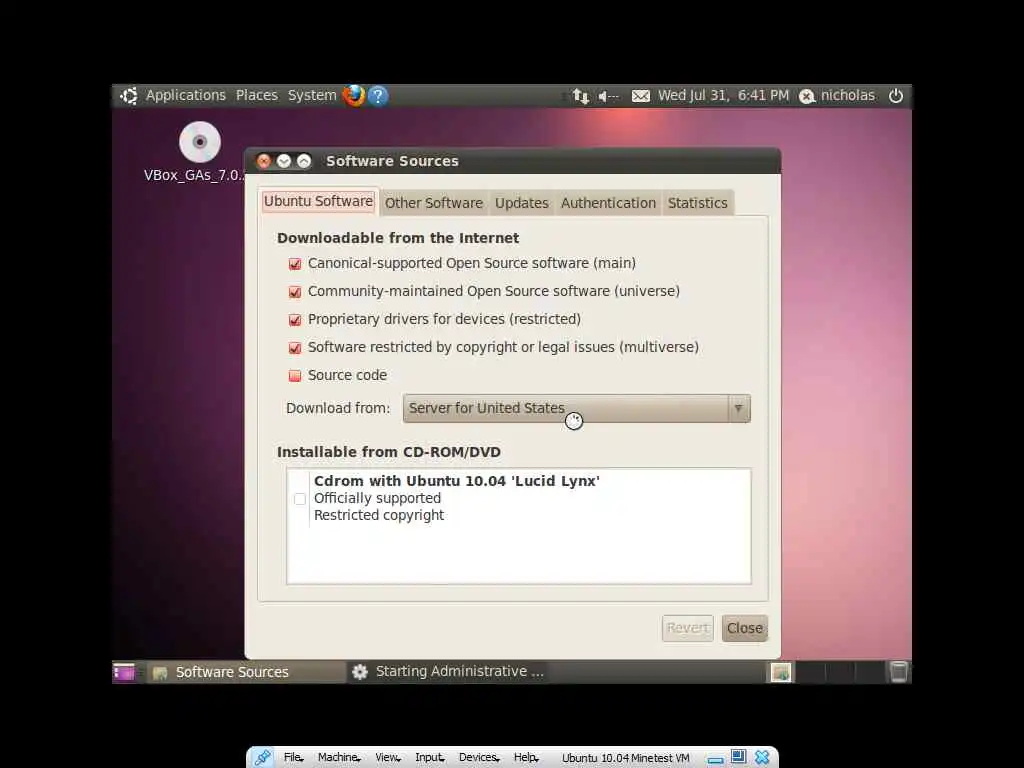1024x768 pixels.
Task: Open the Updates tab
Action: click(521, 203)
